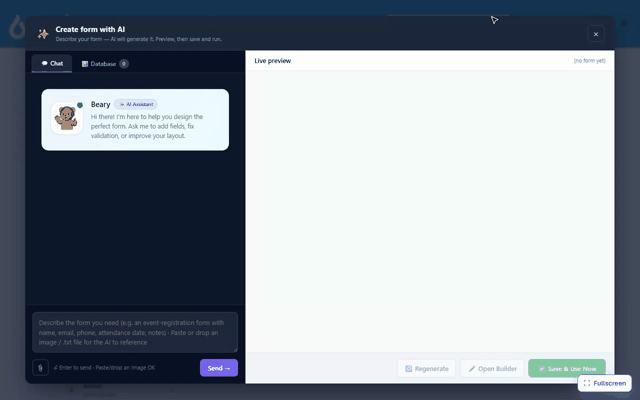Image resolution: width=640 pixels, height=400 pixels.
Task: Click the AI Assistant badge
Action: click(x=136, y=104)
